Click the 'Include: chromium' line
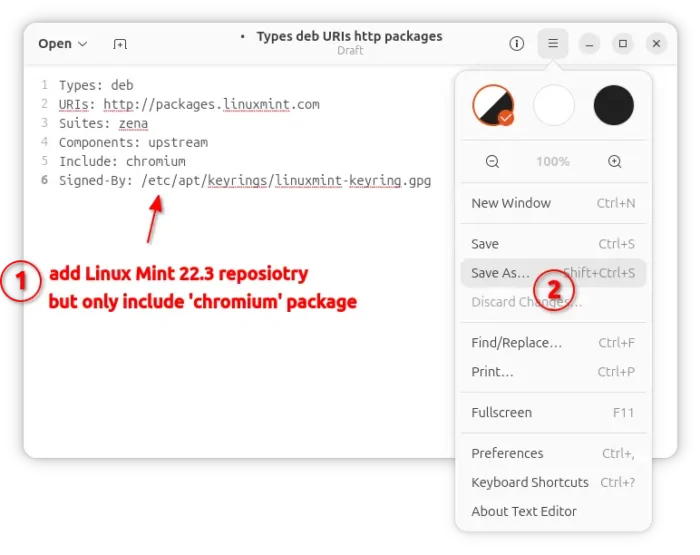The image size is (700, 555). pyautogui.click(x=122, y=161)
